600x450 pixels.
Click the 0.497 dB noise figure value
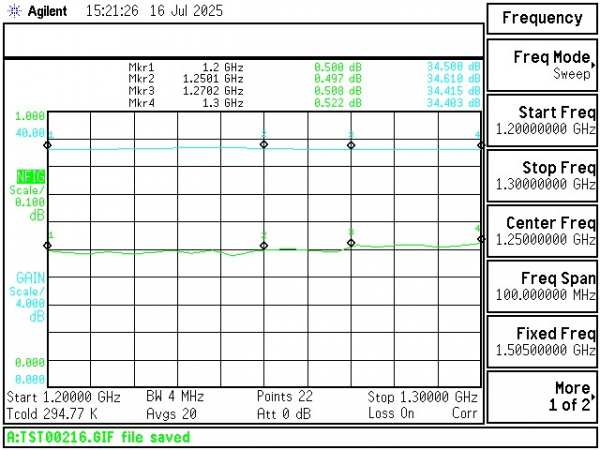coord(338,79)
